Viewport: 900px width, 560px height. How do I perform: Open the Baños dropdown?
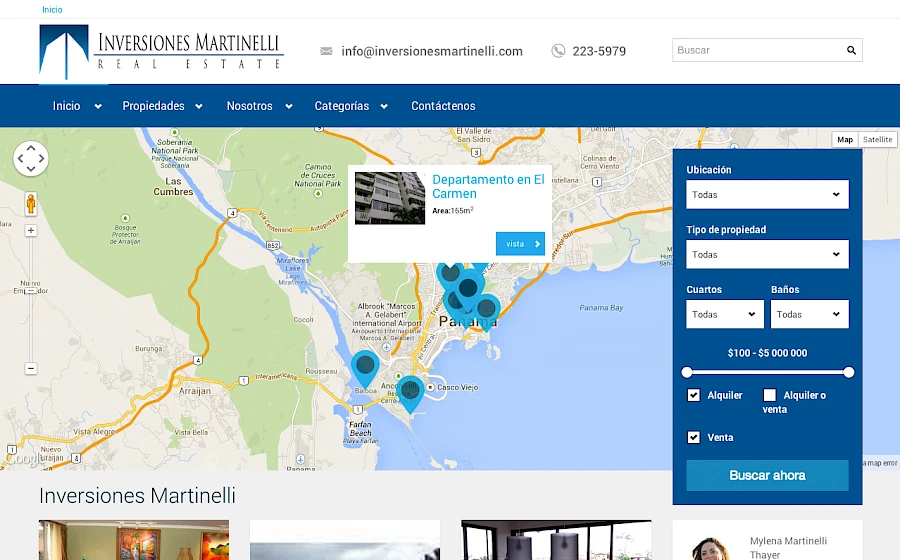[809, 314]
